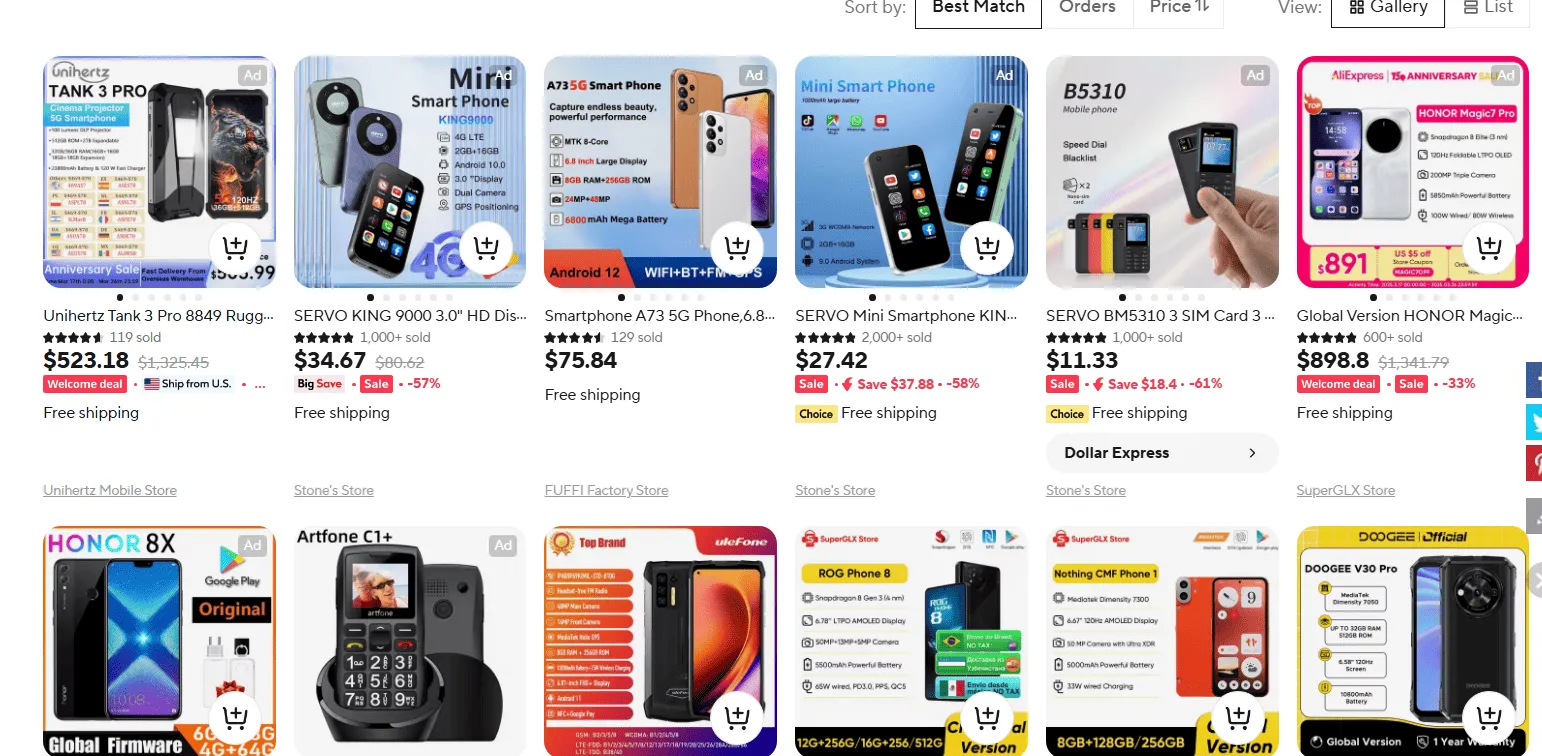Open SERVO Mini Smartphone product image
The image size is (1542, 756).
pos(911,172)
